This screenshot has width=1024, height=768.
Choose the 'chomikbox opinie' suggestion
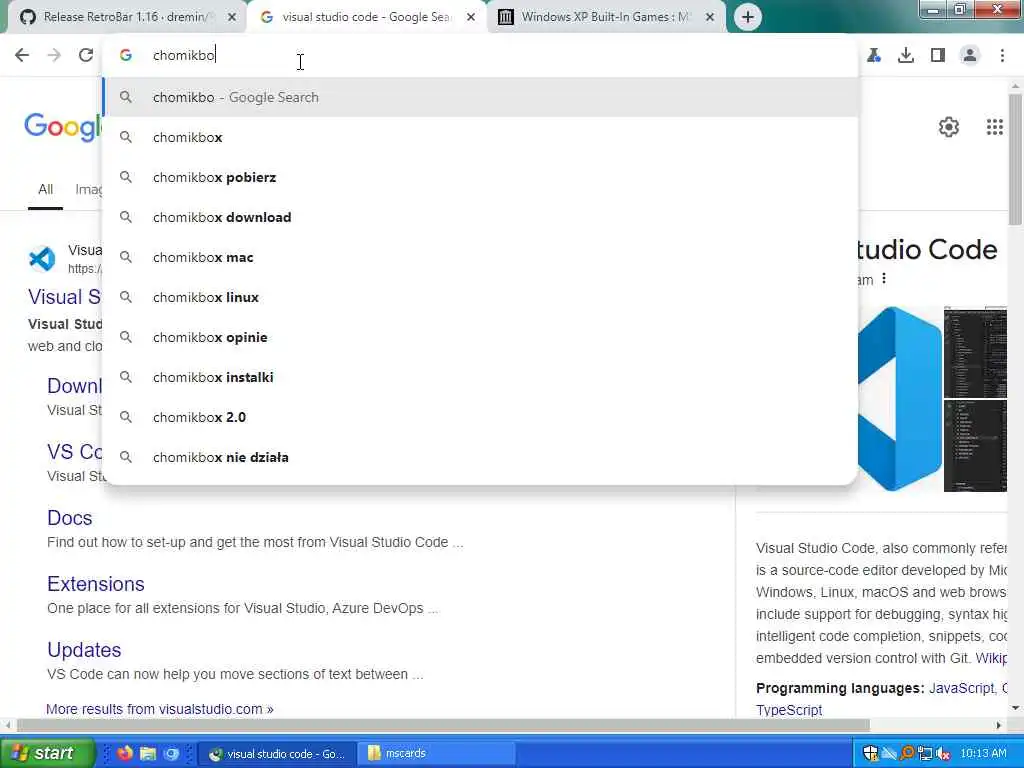[x=480, y=337]
